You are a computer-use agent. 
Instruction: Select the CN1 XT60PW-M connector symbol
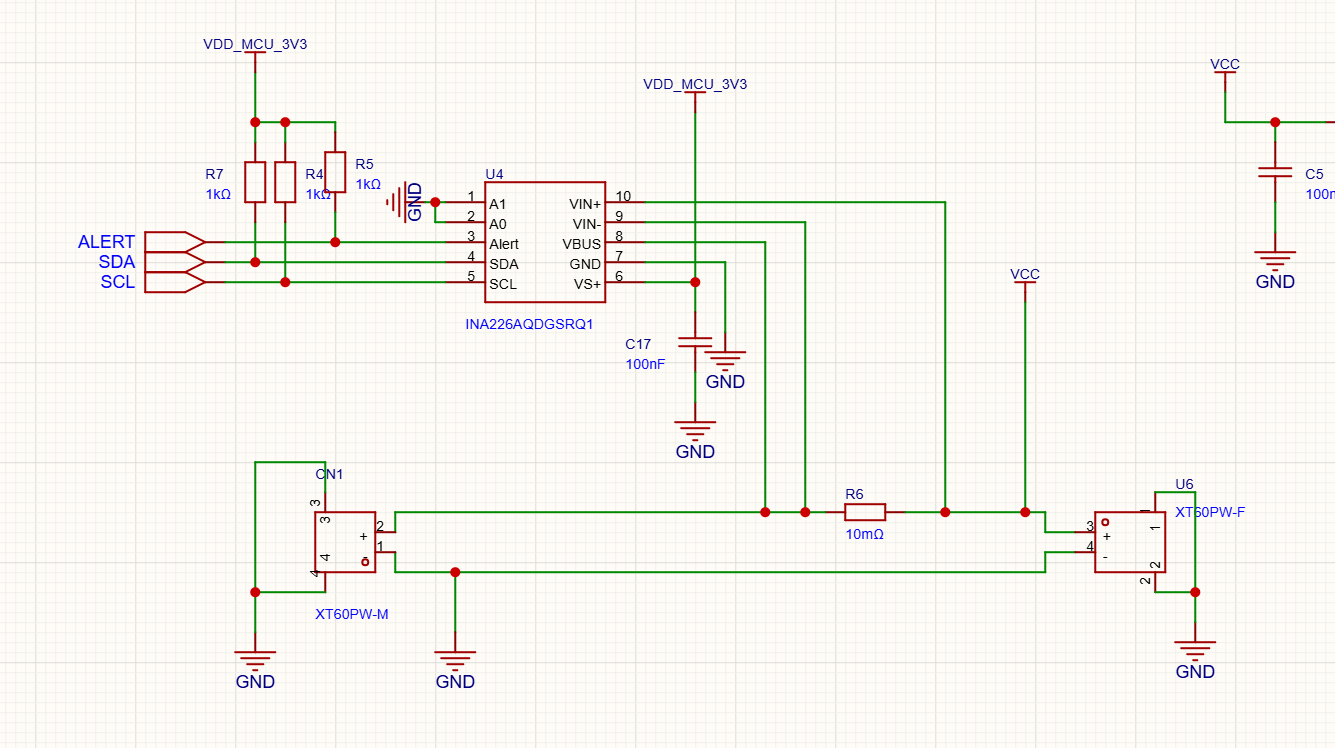coord(346,542)
